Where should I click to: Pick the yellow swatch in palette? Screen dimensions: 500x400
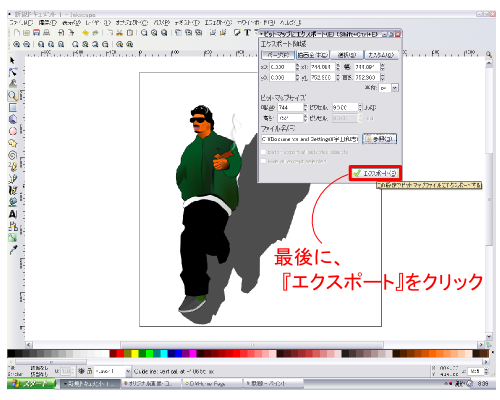coord(135,353)
